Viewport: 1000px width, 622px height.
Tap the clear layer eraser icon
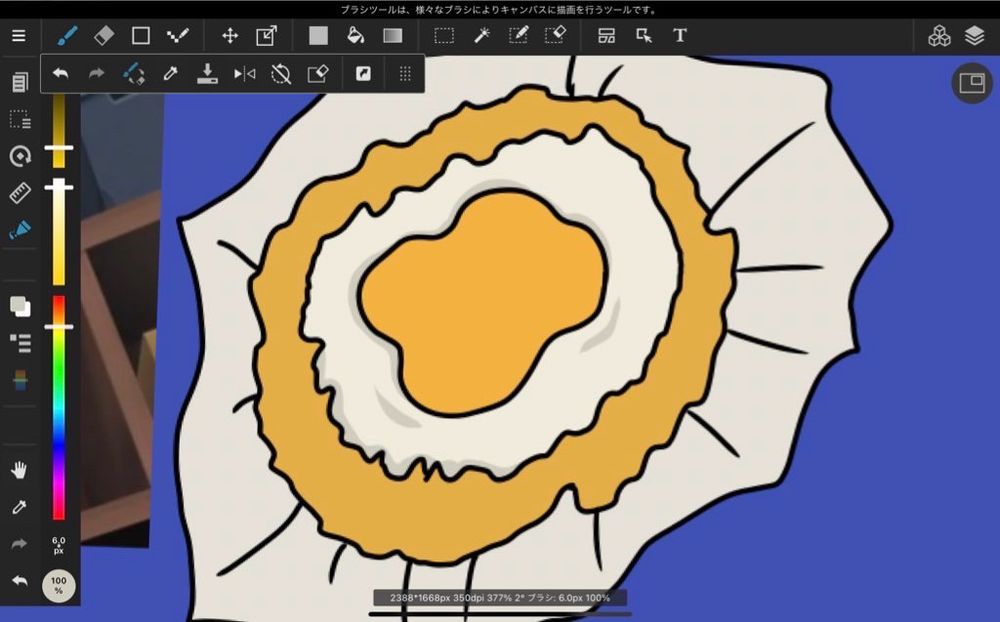click(x=318, y=74)
